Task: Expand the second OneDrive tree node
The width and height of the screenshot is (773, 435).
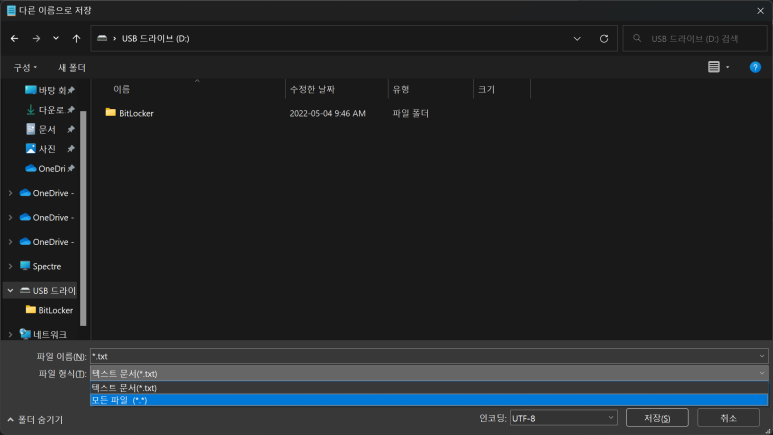Action: click(x=10, y=218)
